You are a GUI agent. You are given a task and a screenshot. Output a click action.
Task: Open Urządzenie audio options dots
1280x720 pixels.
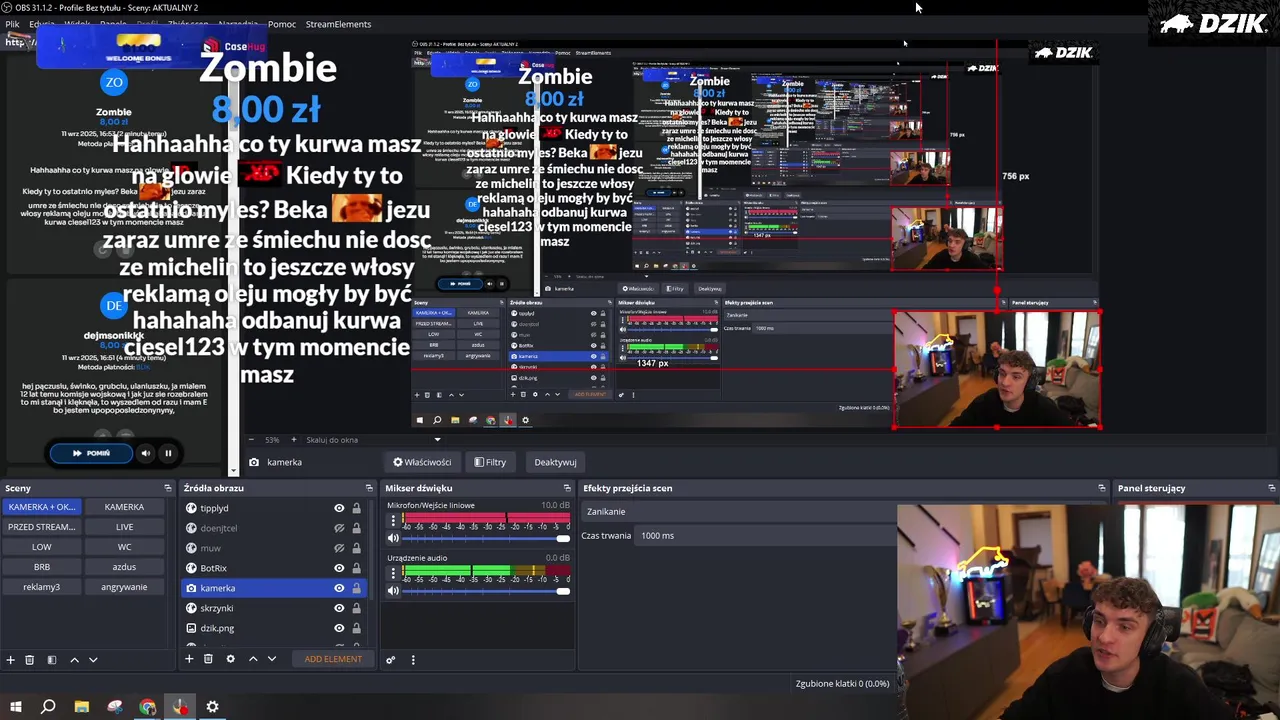coord(393,574)
